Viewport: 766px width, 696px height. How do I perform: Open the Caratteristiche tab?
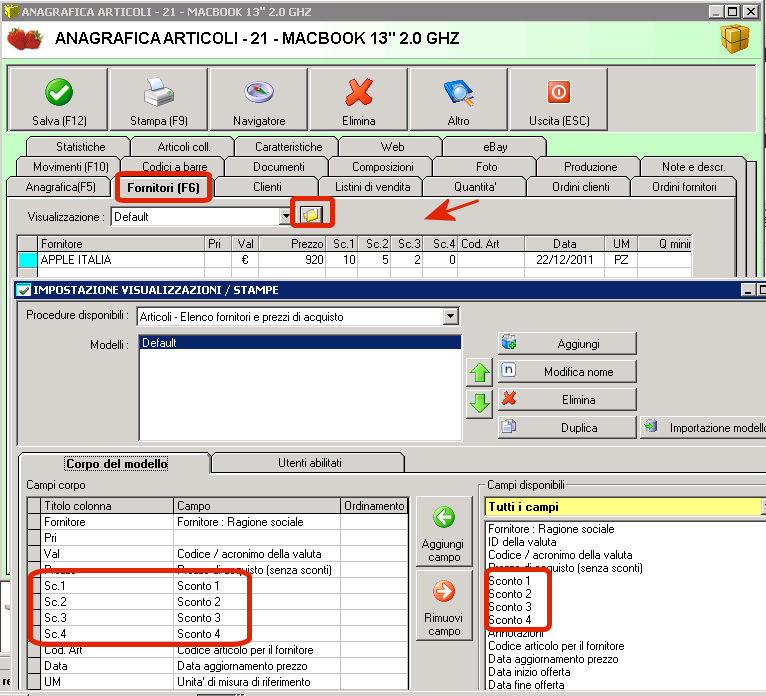click(288, 147)
